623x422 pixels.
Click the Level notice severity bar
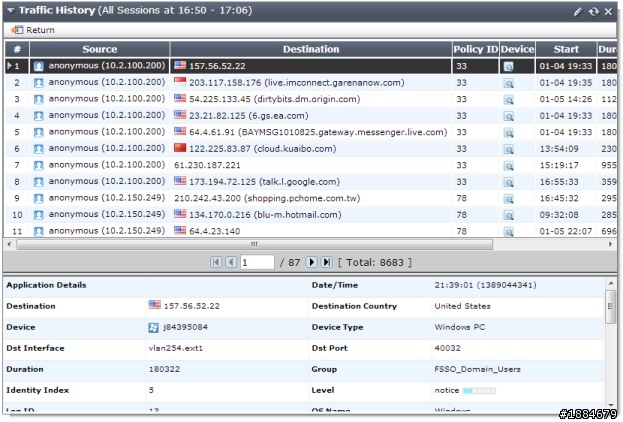[x=480, y=389]
